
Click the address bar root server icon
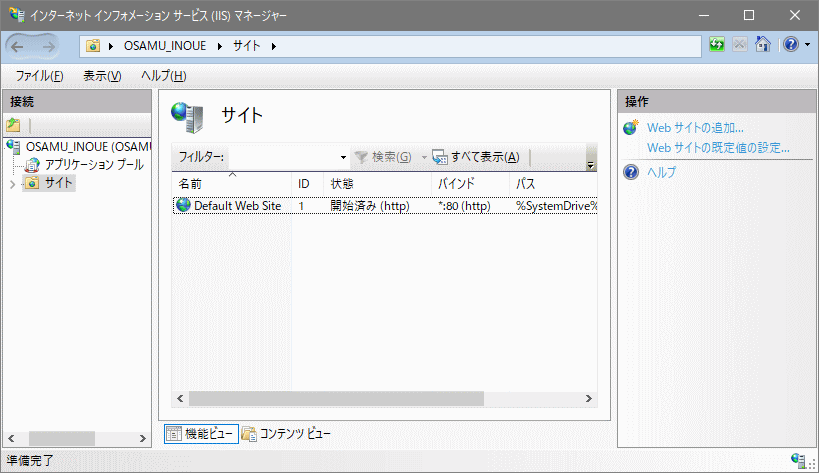(x=93, y=46)
